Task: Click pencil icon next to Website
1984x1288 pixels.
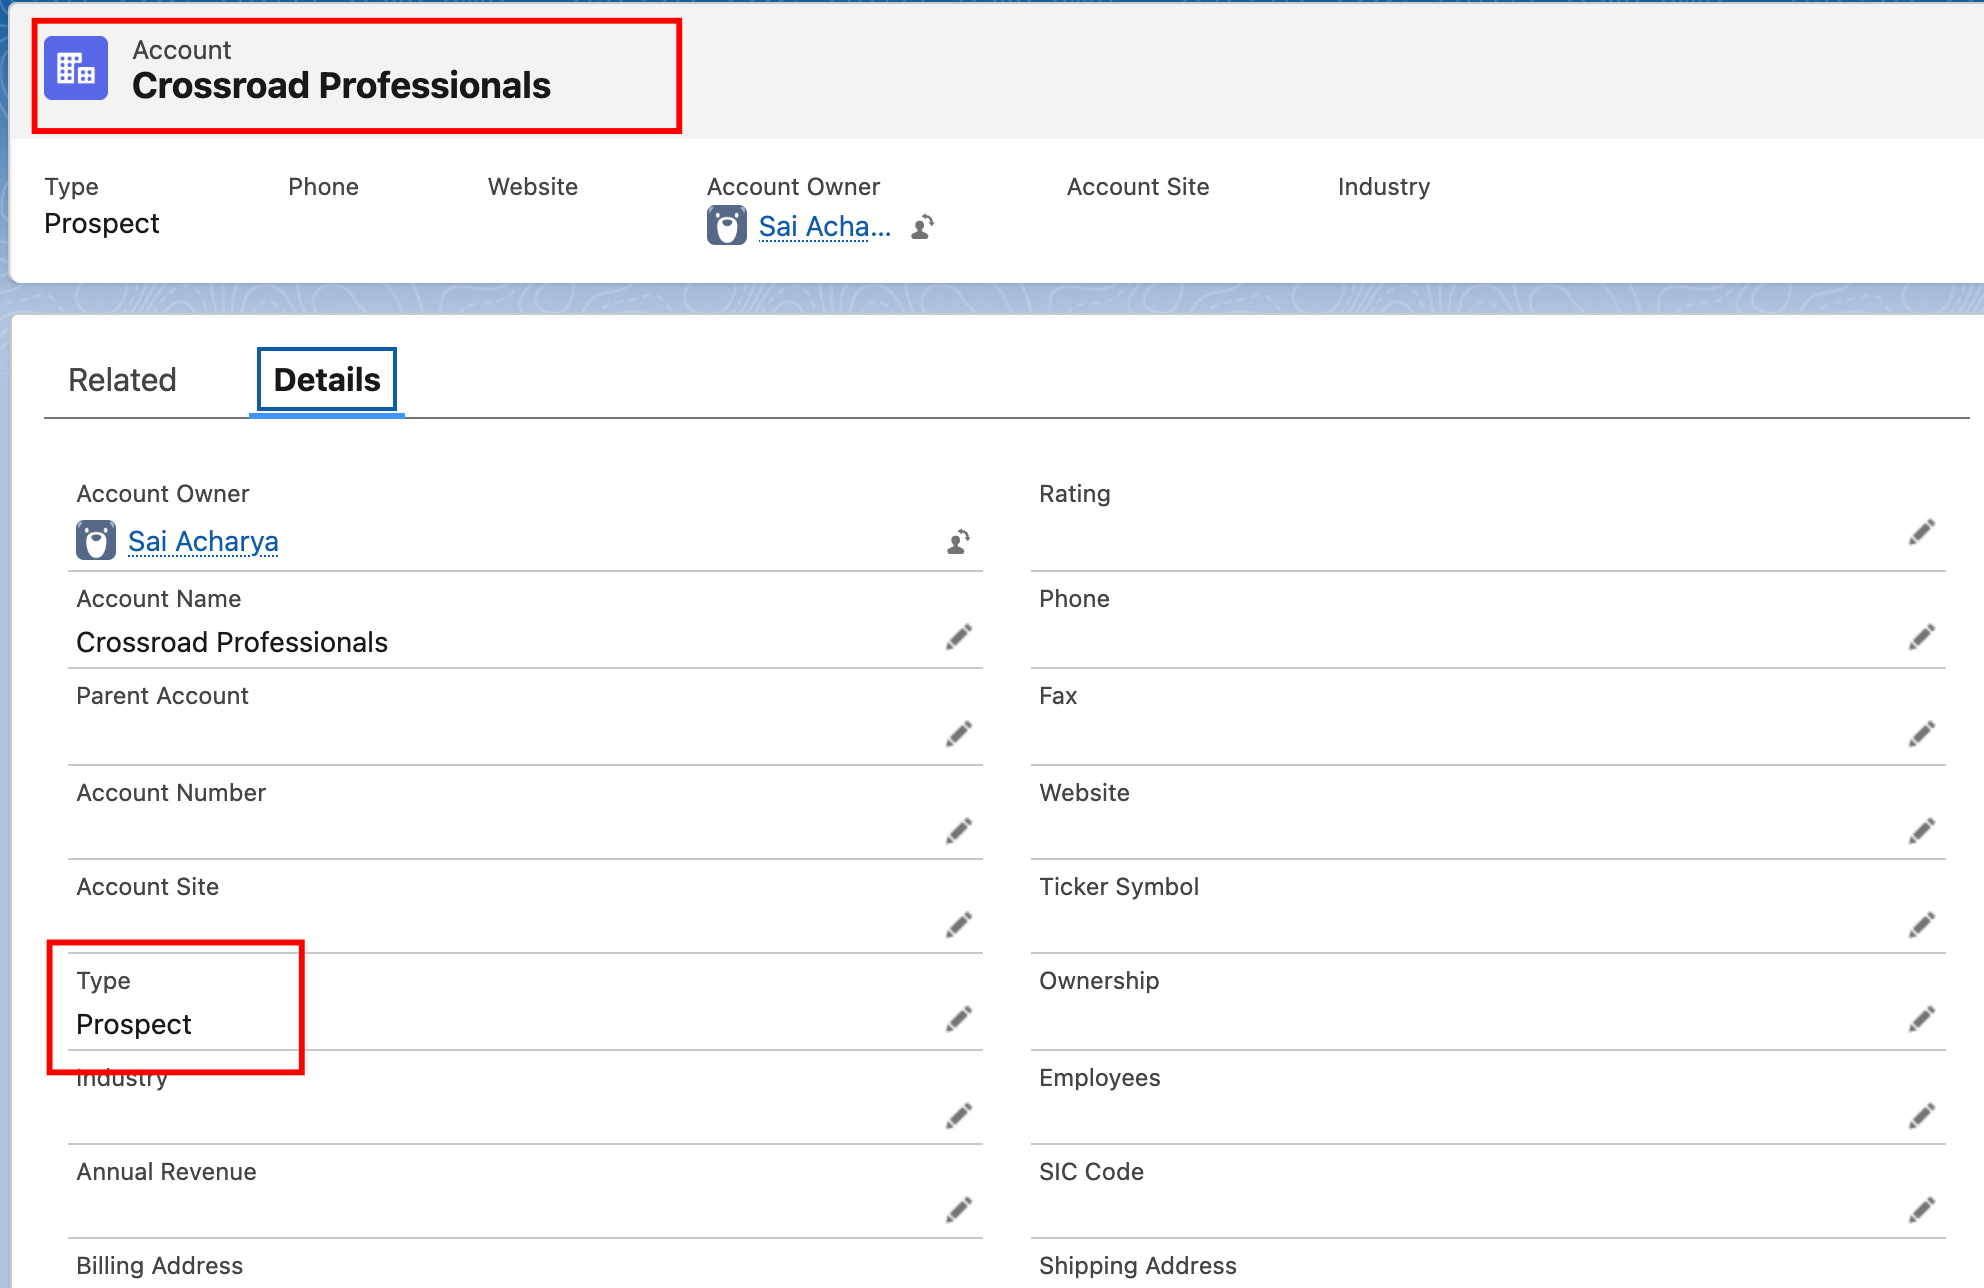Action: 1921,831
